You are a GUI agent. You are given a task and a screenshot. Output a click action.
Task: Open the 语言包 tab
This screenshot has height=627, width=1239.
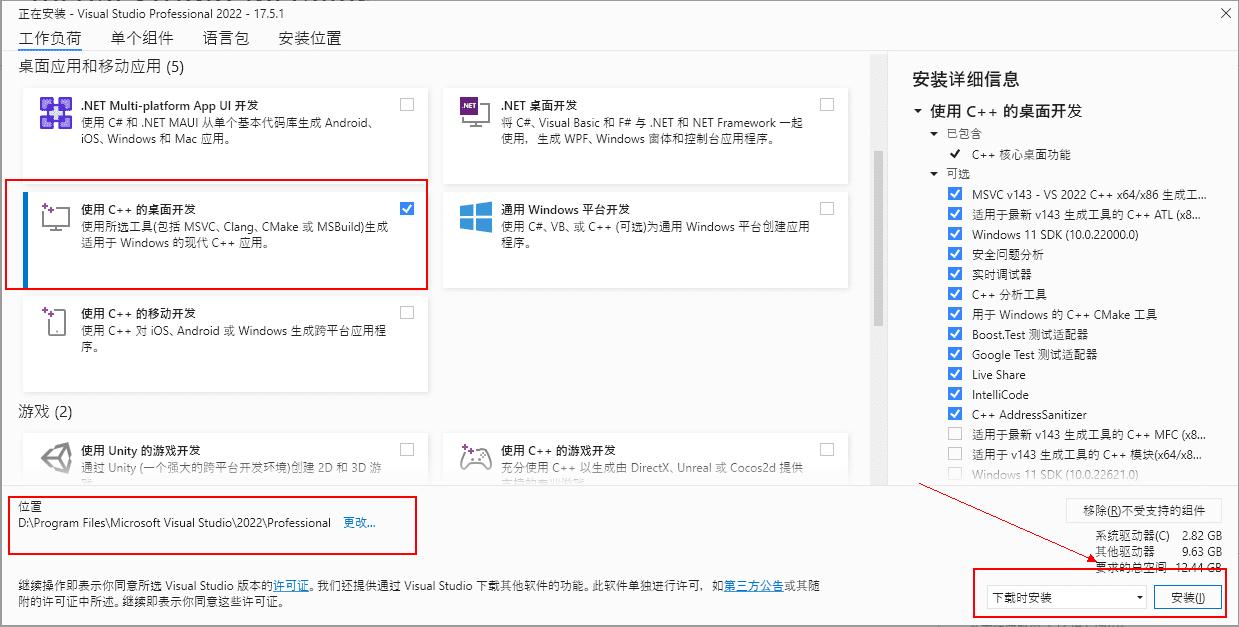(225, 38)
